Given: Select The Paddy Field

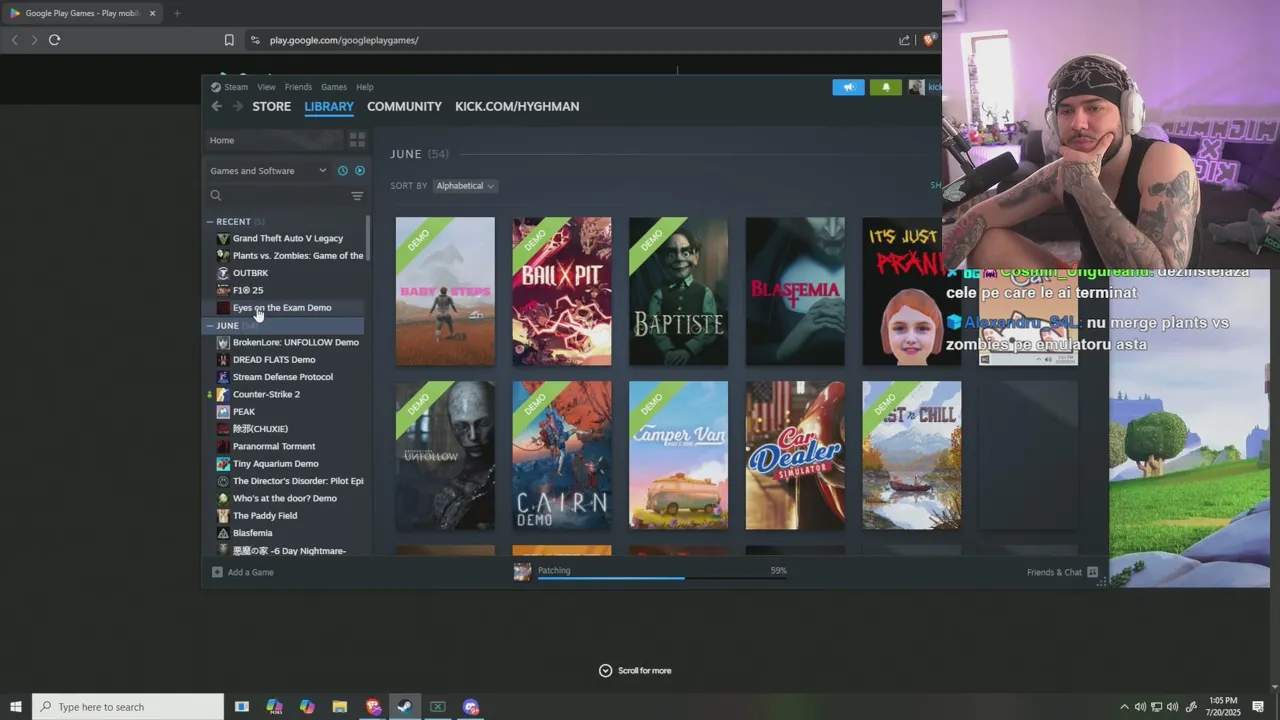Looking at the screenshot, I should tap(265, 516).
